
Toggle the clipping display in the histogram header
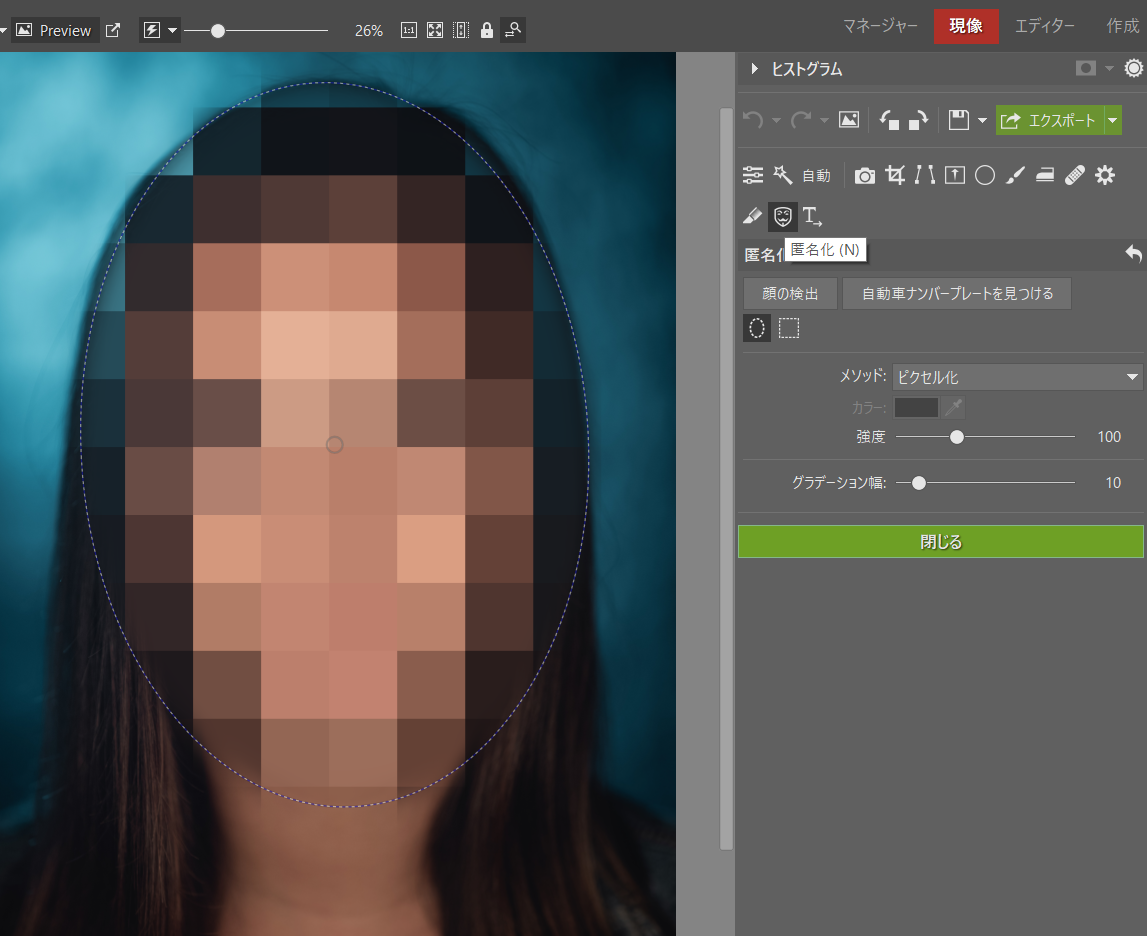coord(1086,68)
